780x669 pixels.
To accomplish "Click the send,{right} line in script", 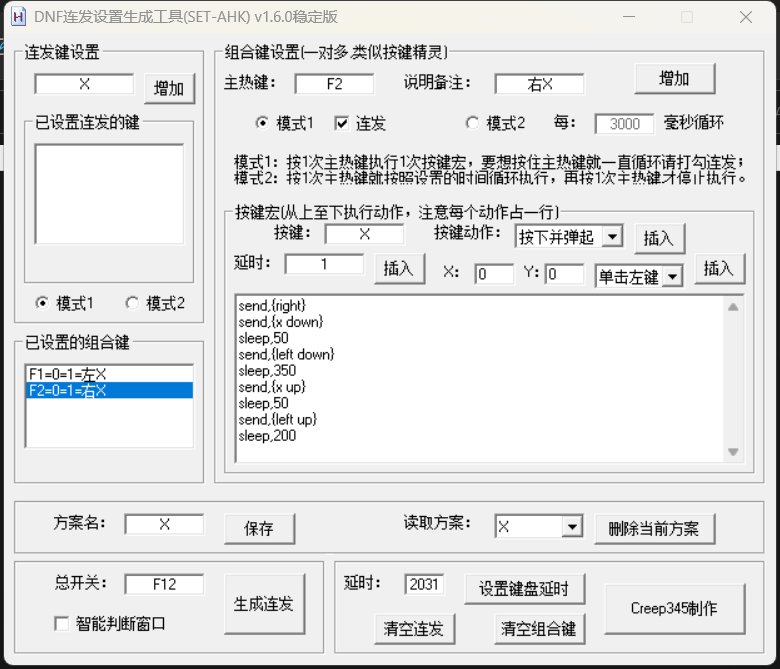I will [x=272, y=305].
